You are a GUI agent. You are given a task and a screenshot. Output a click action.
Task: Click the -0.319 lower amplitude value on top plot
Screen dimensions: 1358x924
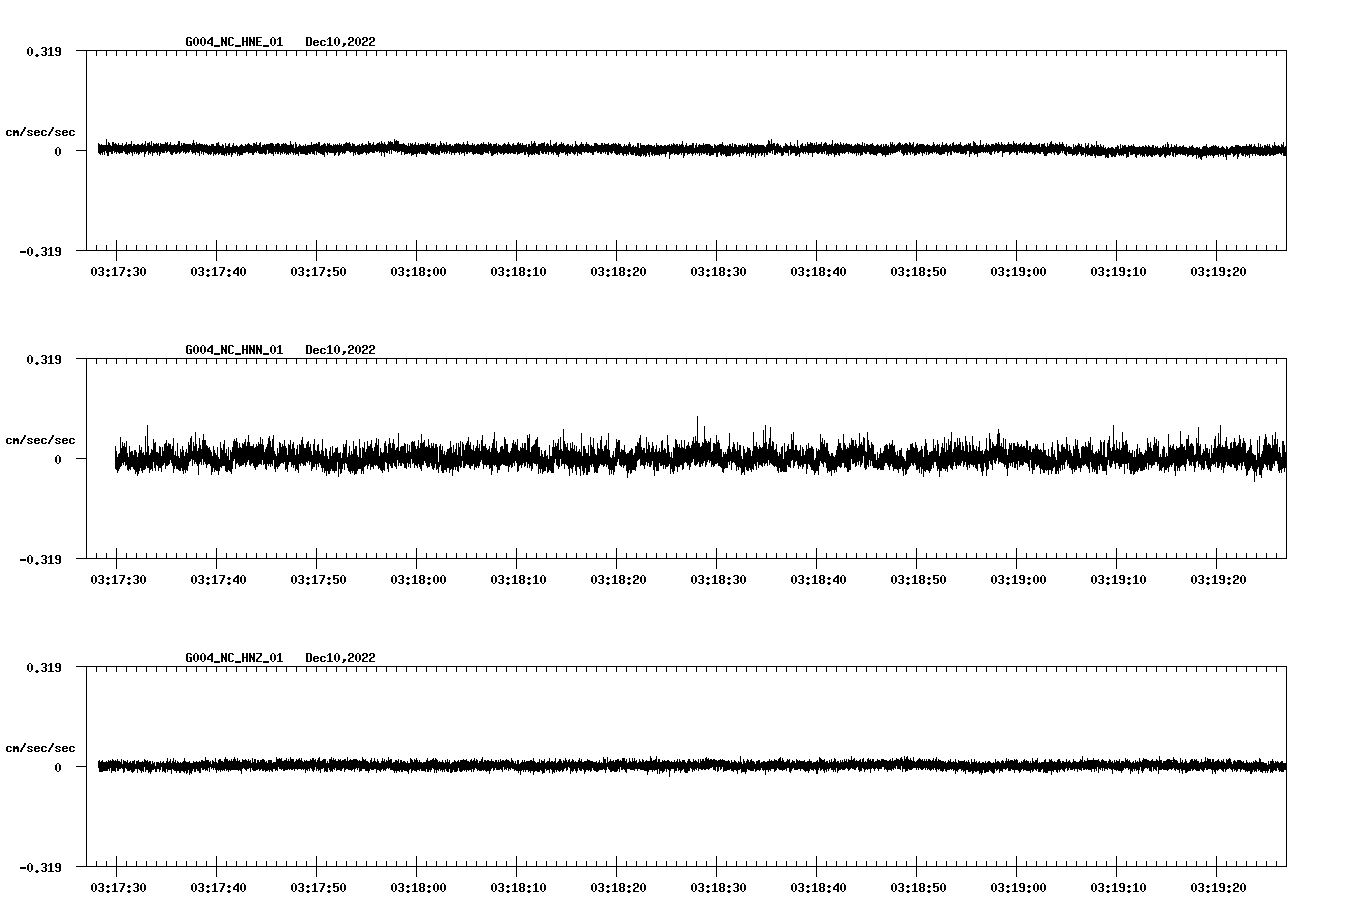(40, 254)
